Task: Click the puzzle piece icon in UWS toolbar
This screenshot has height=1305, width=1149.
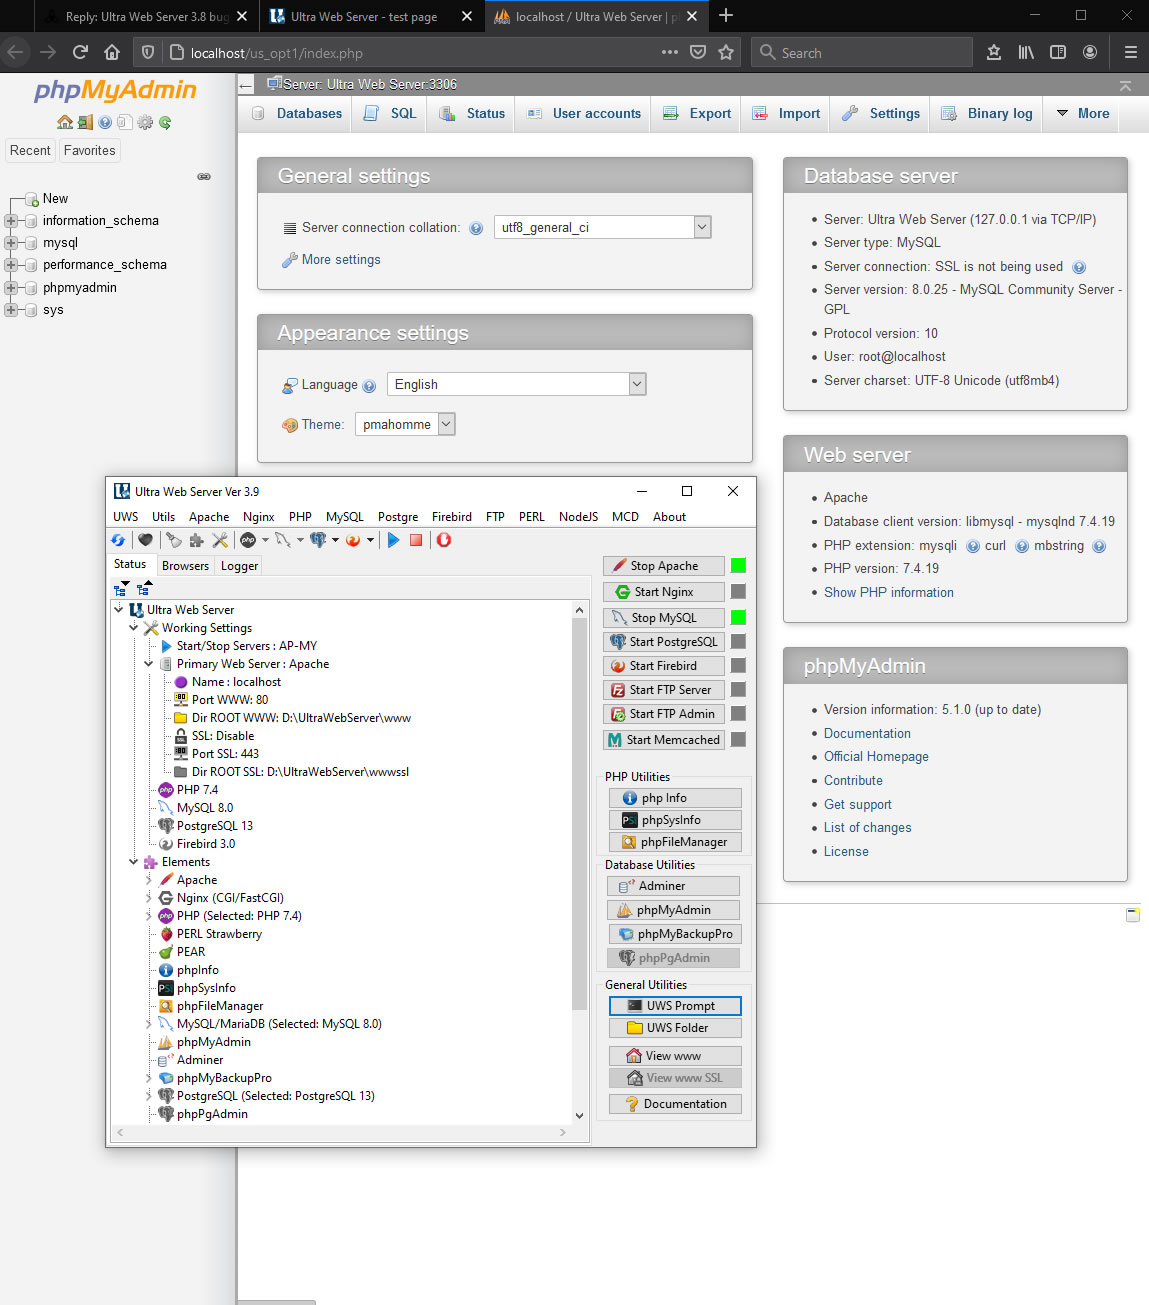Action: (x=196, y=540)
